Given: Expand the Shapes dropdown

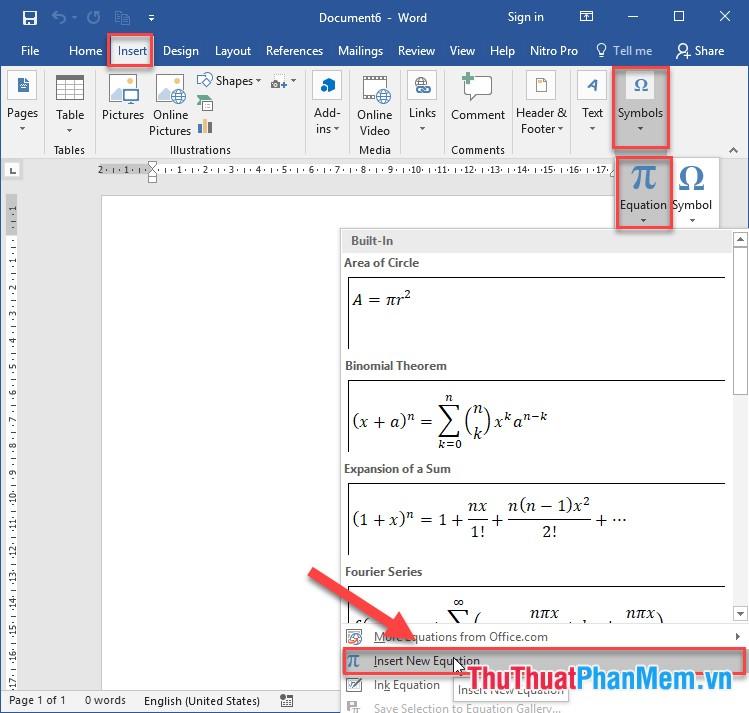Looking at the screenshot, I should pyautogui.click(x=229, y=81).
